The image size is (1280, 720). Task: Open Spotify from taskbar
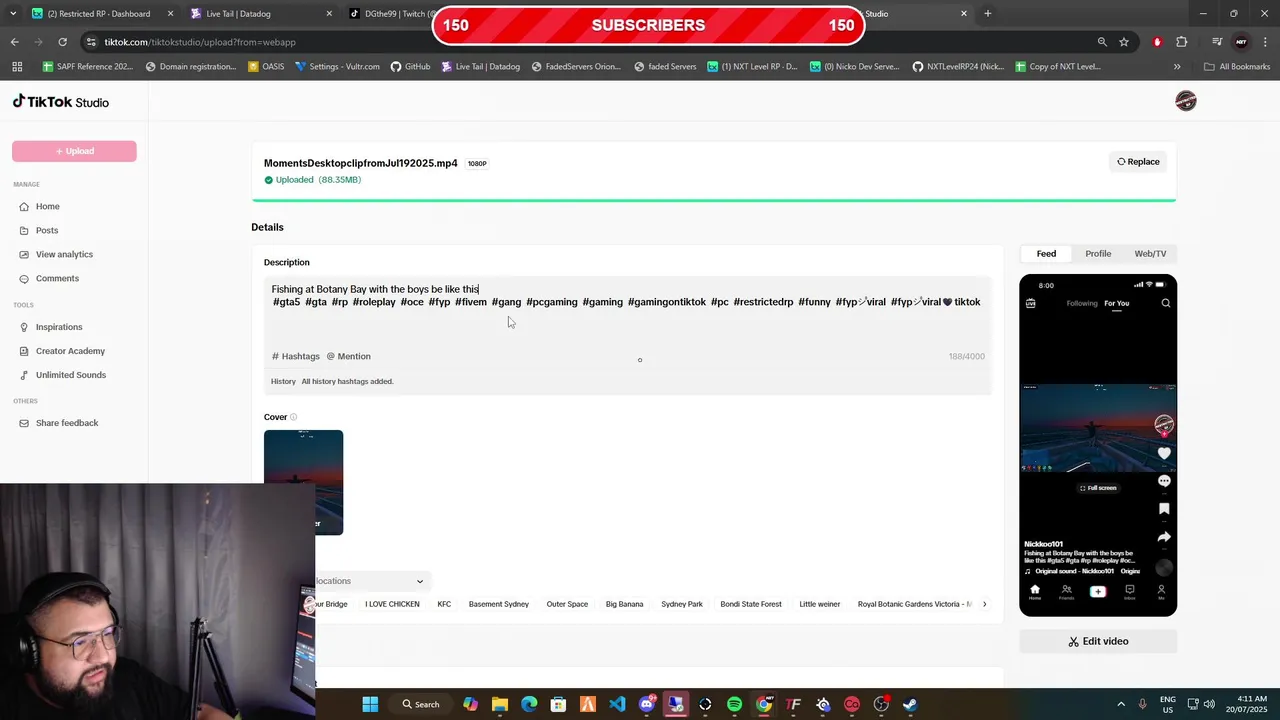[x=734, y=704]
